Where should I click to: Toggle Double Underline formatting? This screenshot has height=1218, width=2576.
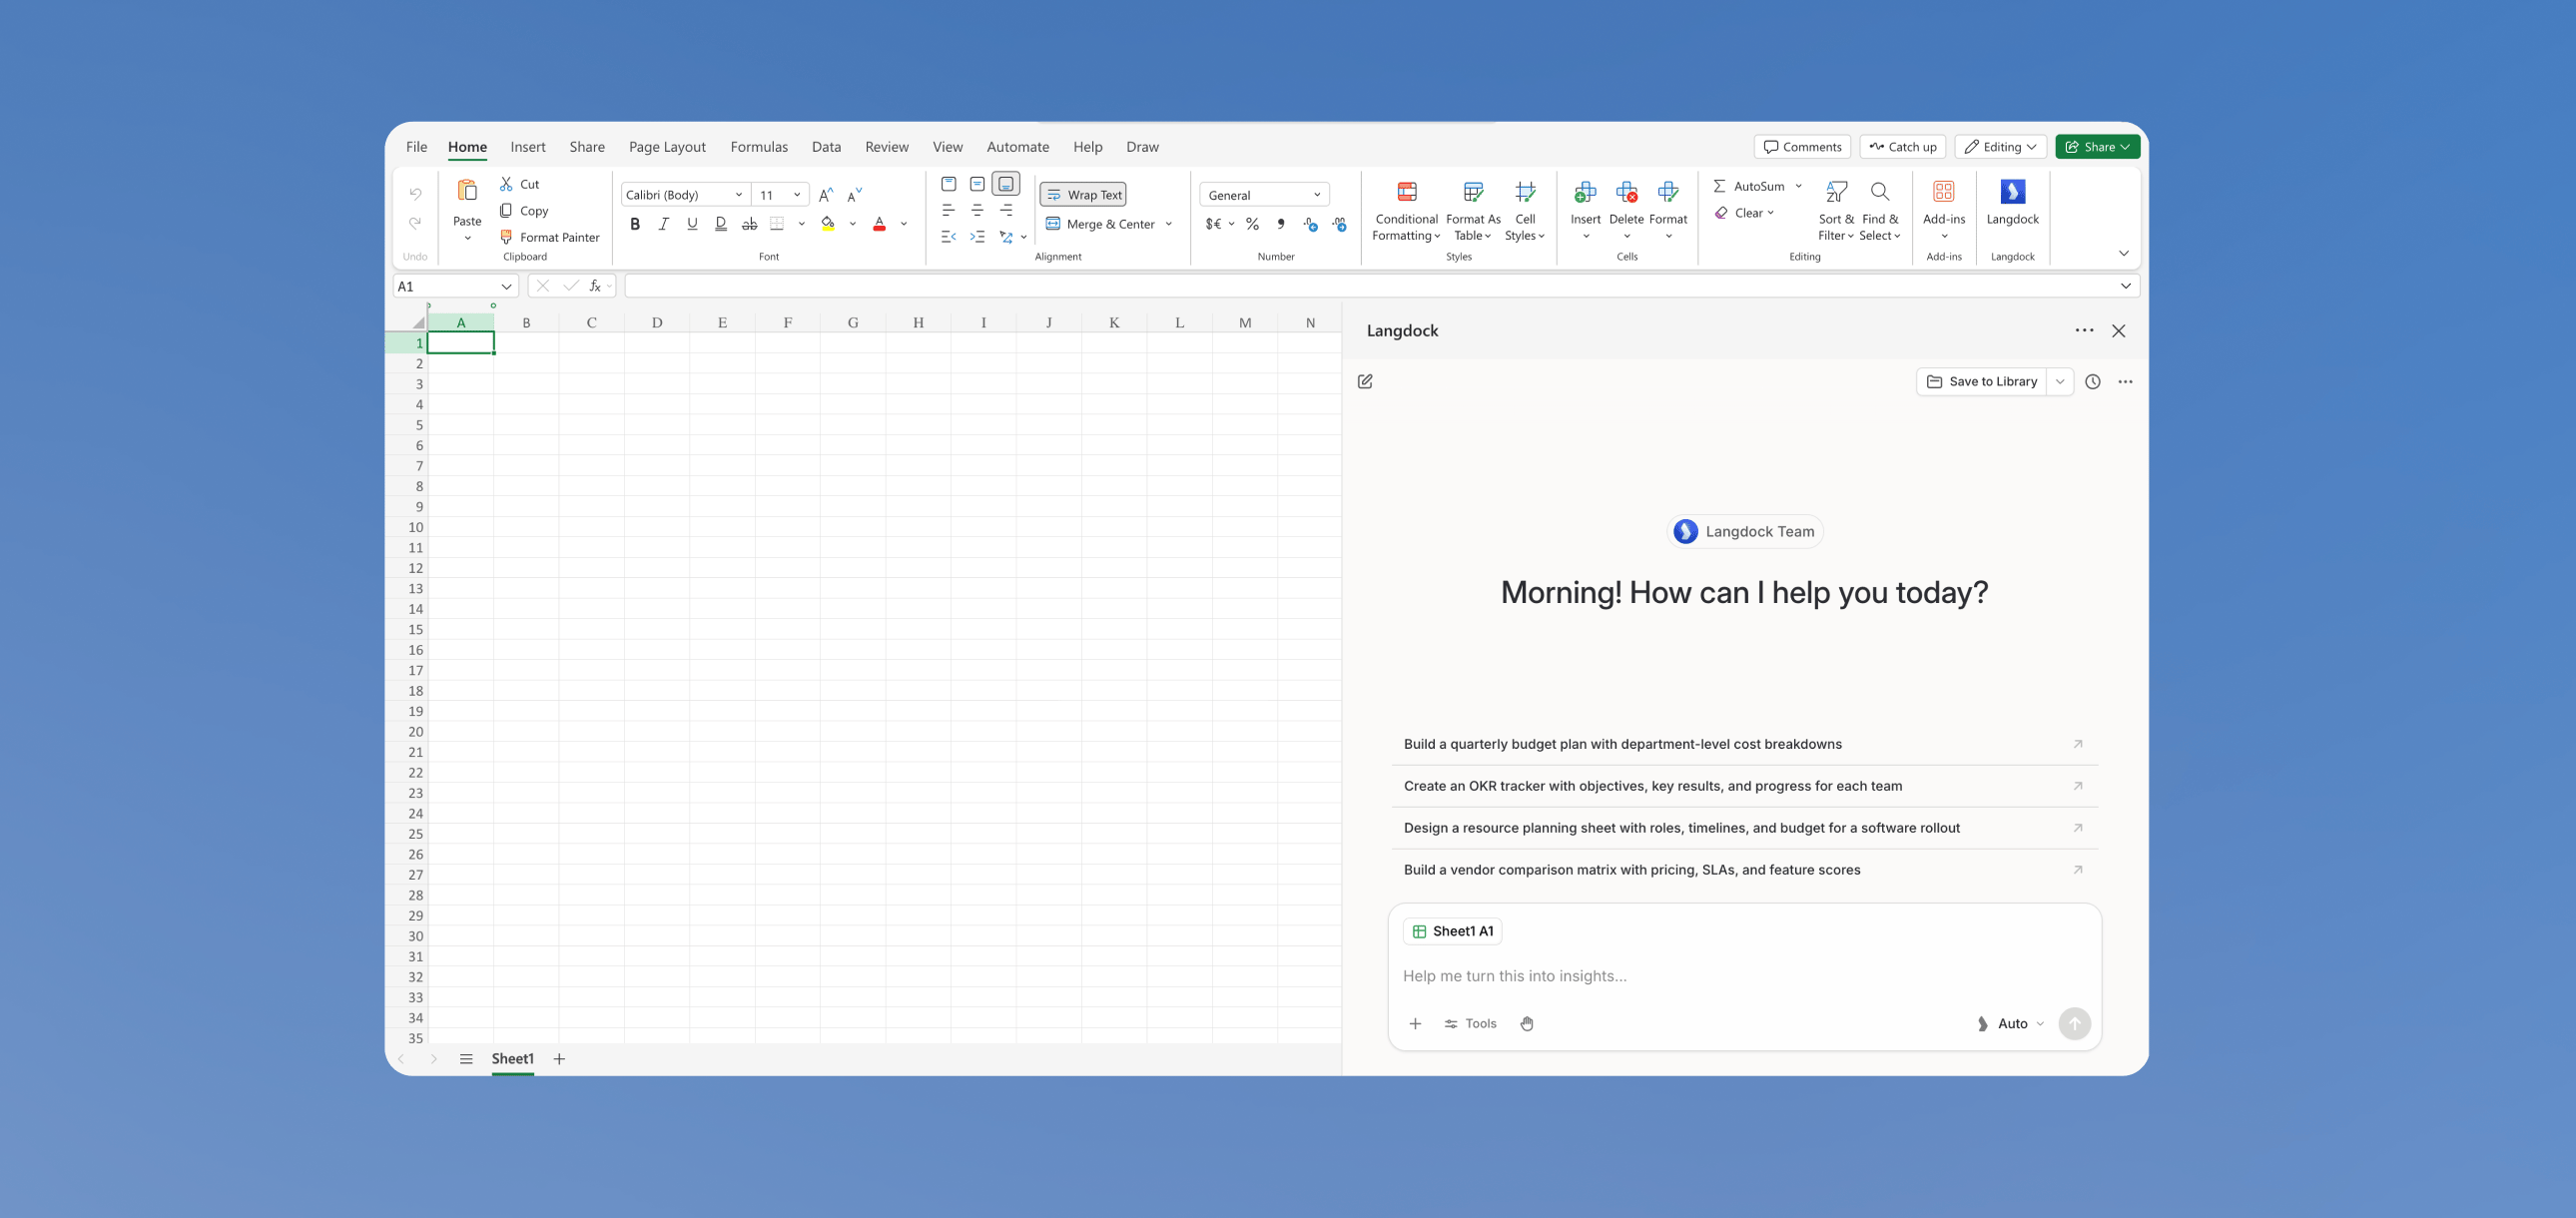point(721,224)
